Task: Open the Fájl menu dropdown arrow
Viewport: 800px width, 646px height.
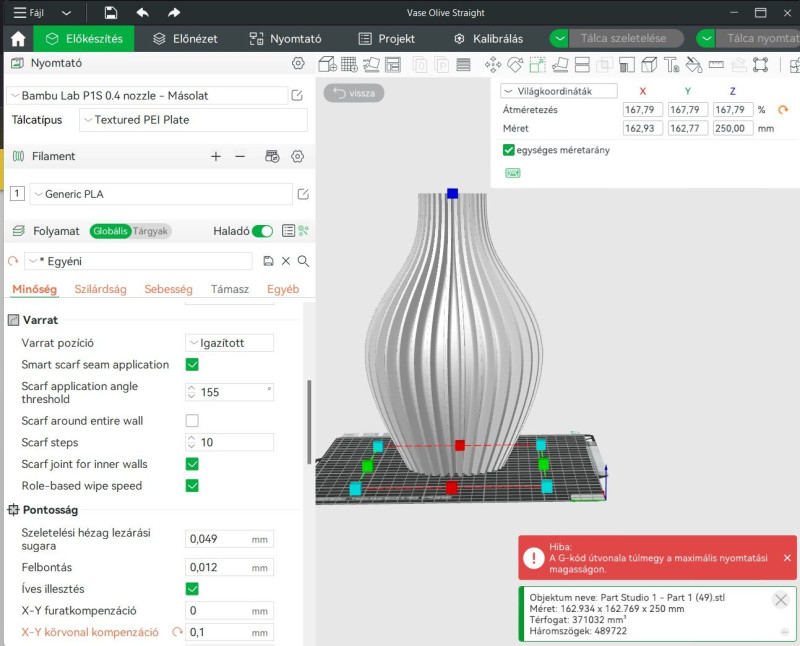Action: tap(66, 13)
